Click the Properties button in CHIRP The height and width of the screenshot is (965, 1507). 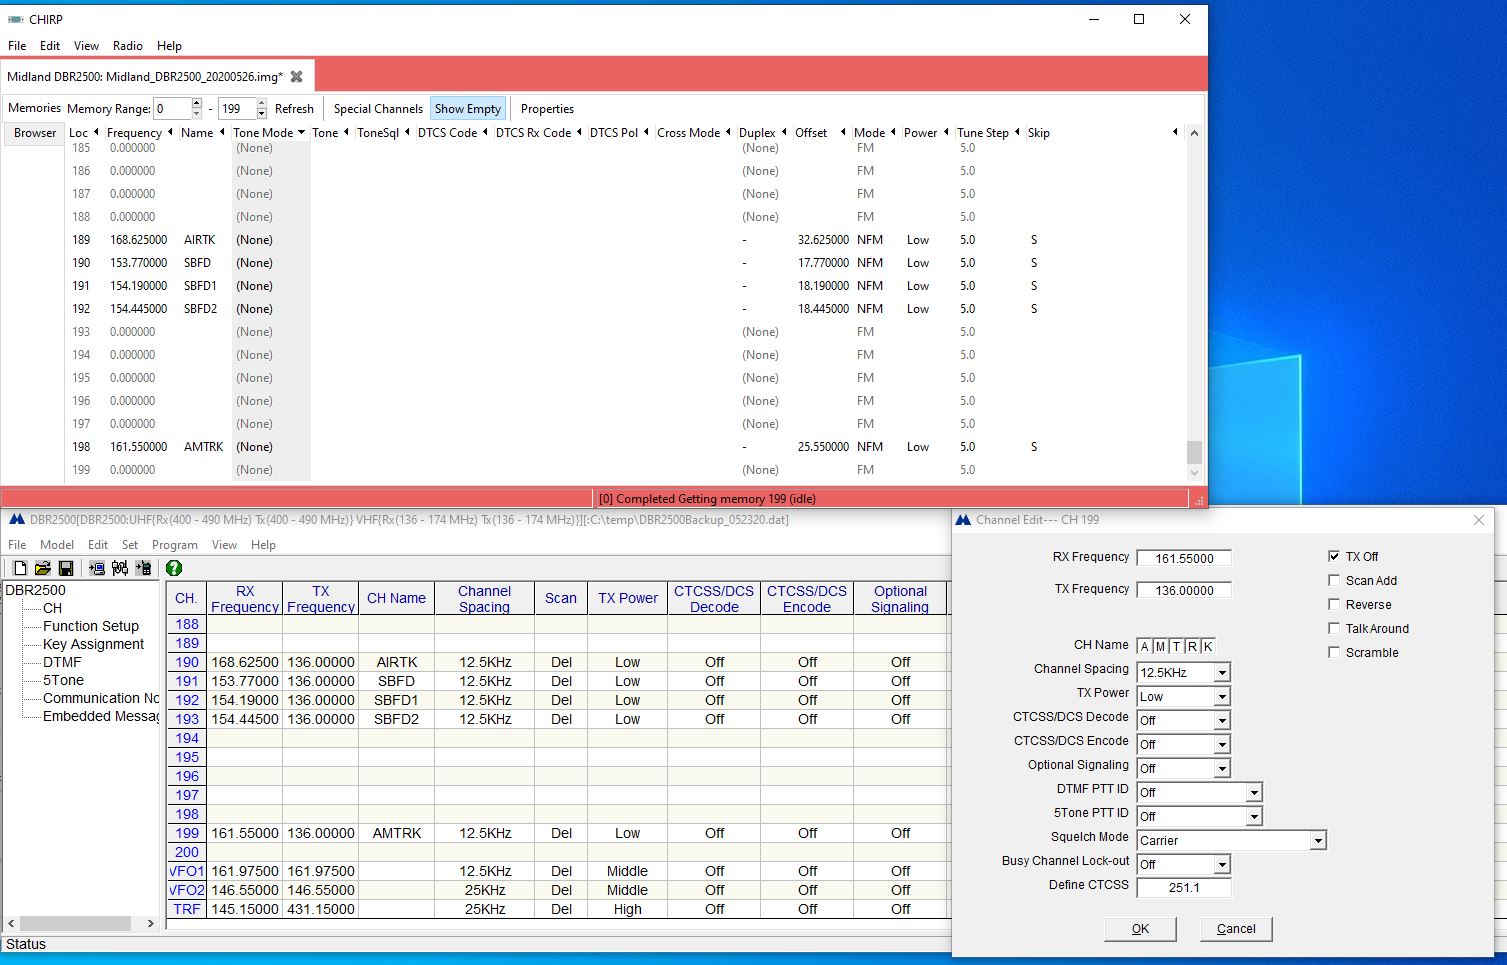point(547,109)
